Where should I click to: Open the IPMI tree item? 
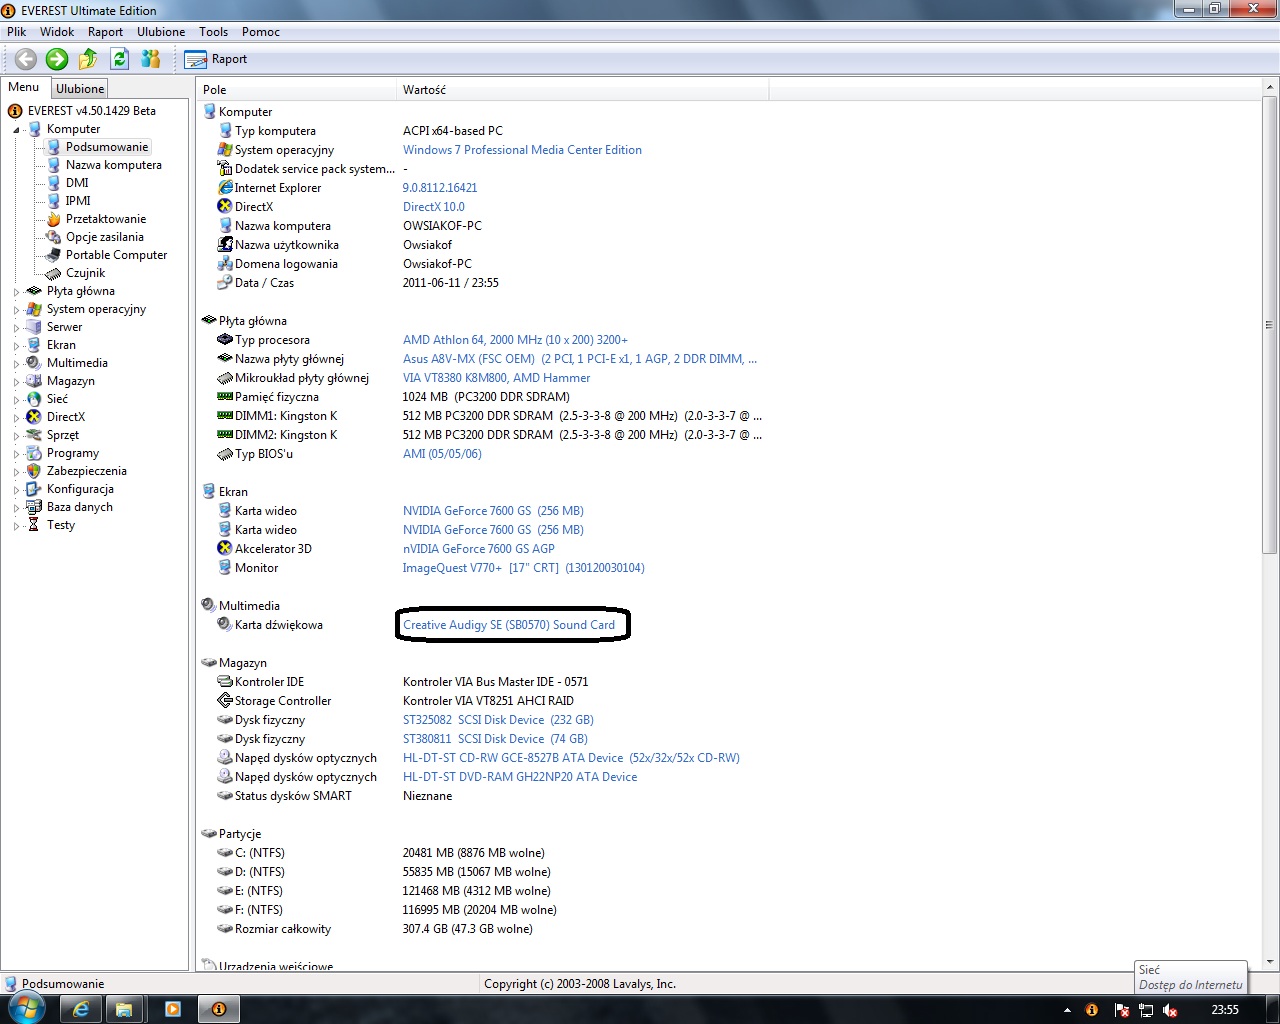pos(78,201)
